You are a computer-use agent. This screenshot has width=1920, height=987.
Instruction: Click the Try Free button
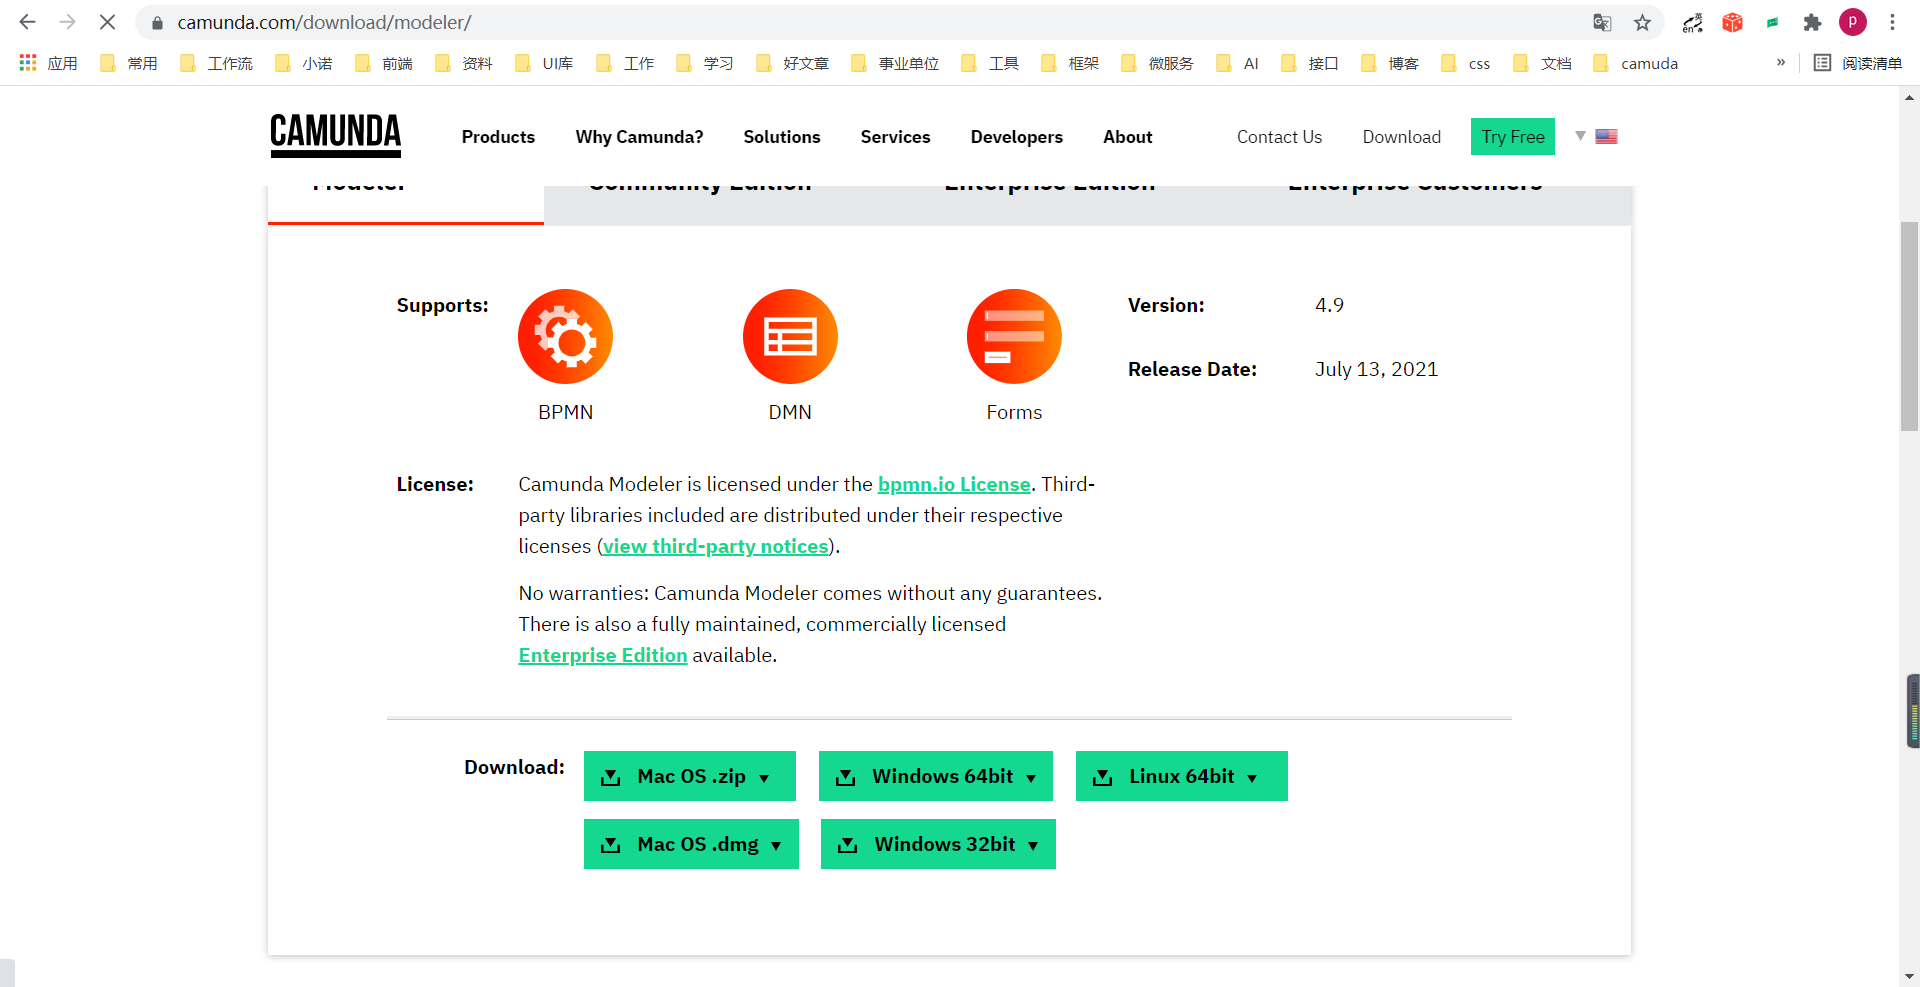pyautogui.click(x=1512, y=136)
